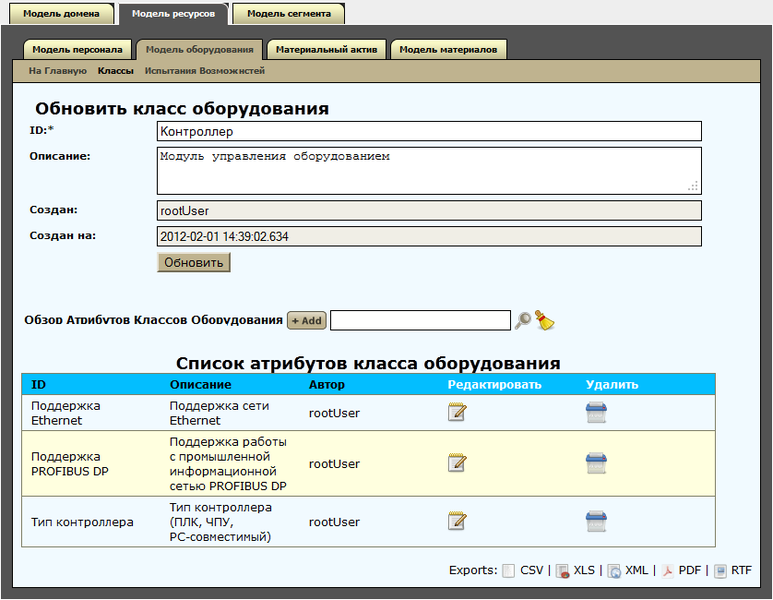Viewport: 773px width, 600px height.
Task: Click the XML export icon
Action: (x=614, y=571)
